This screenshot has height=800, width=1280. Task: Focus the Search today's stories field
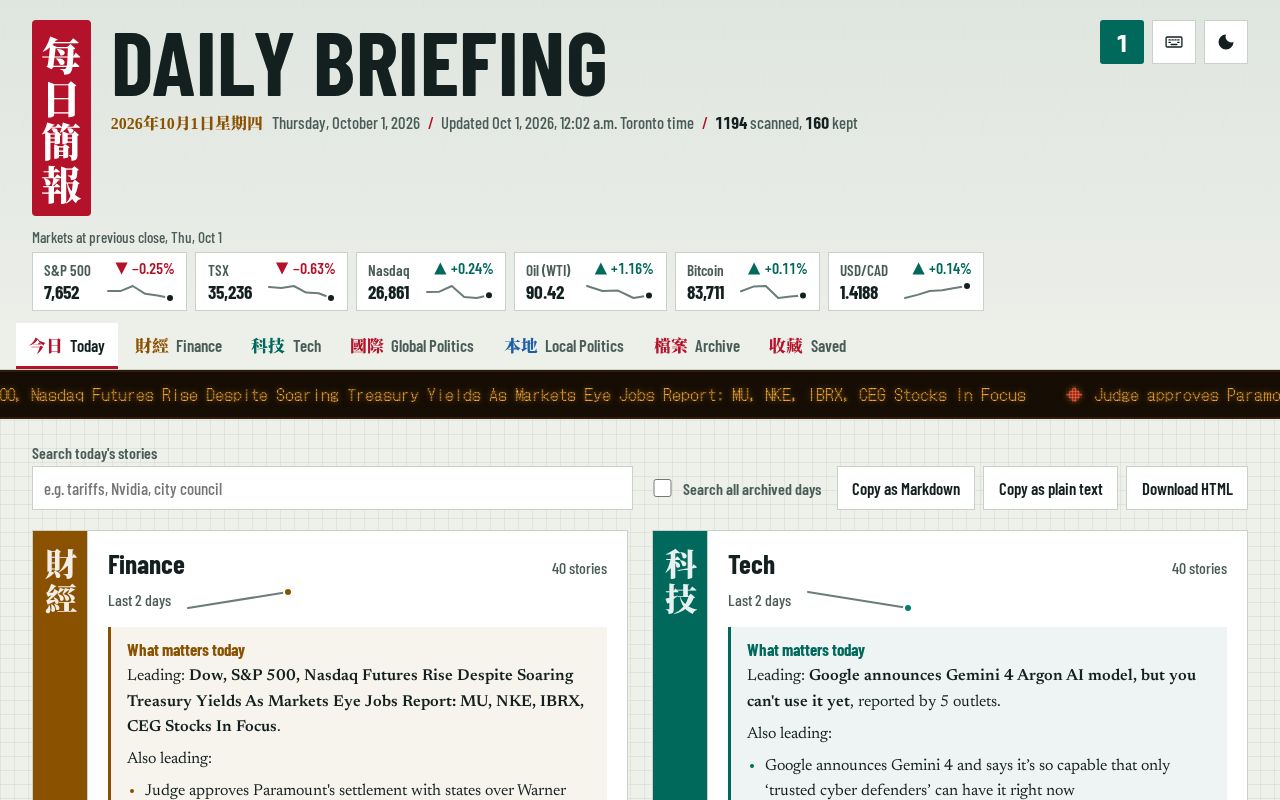(x=332, y=488)
